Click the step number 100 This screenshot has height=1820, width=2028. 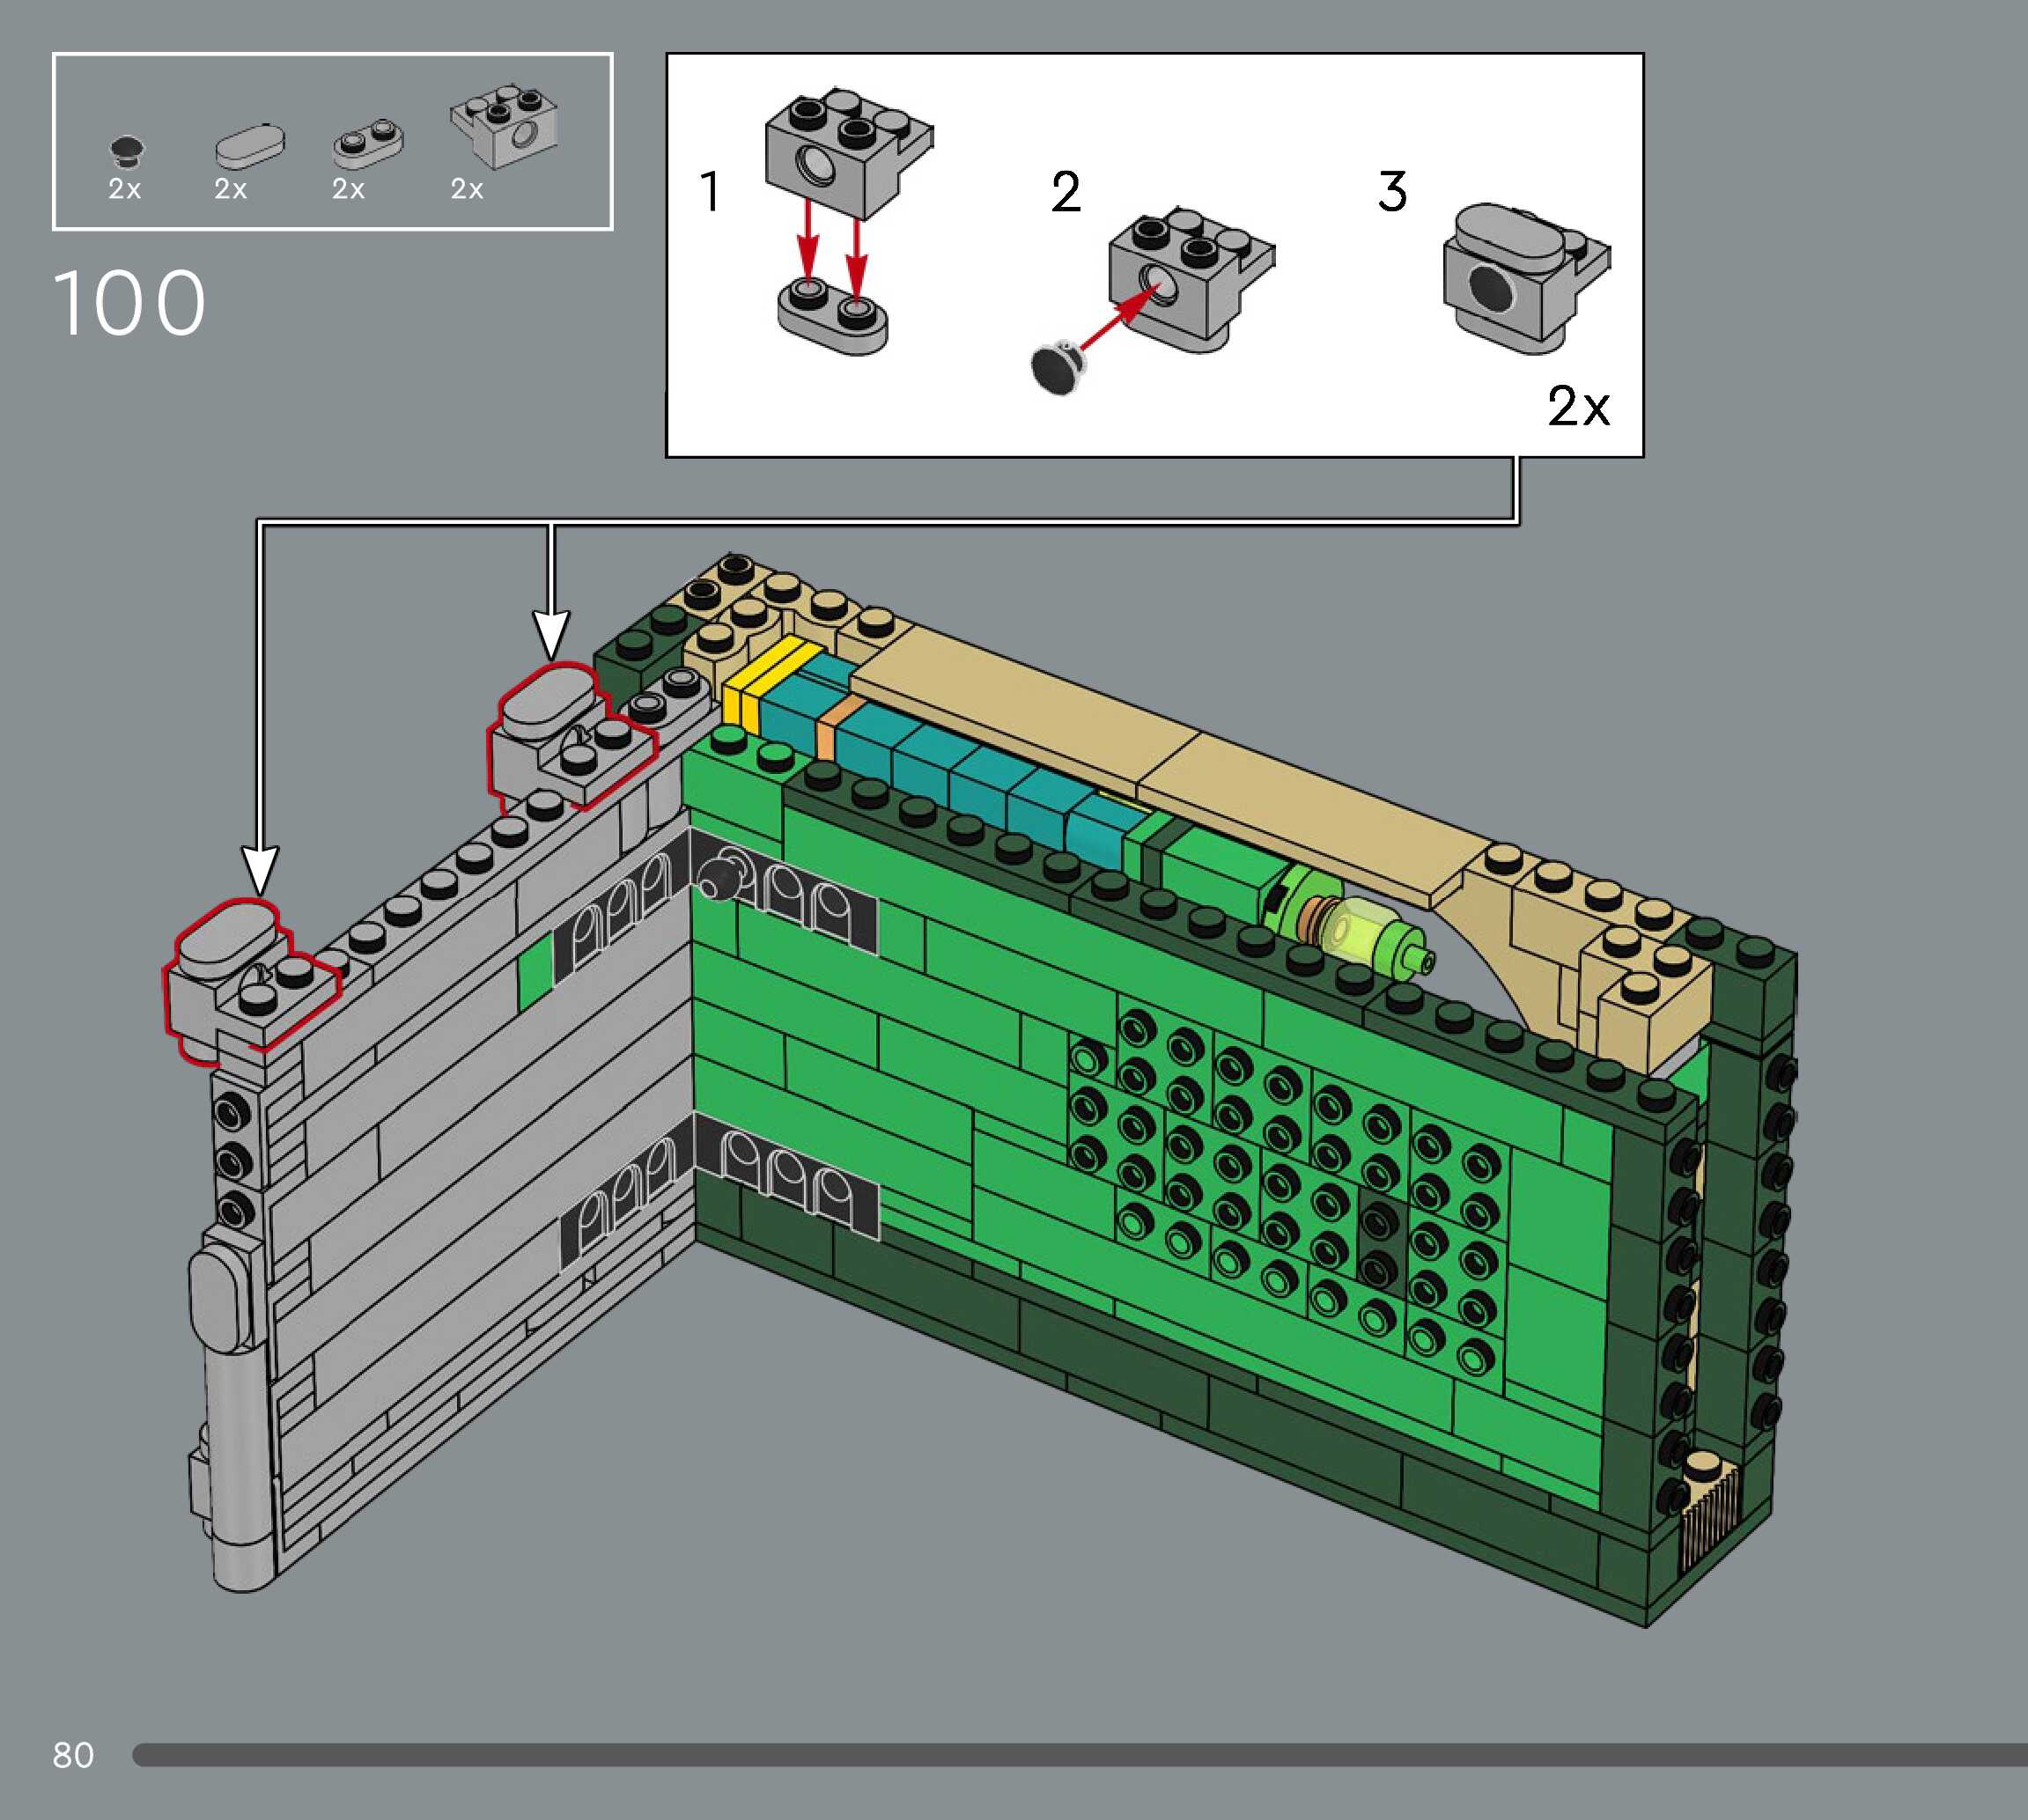pos(129,303)
